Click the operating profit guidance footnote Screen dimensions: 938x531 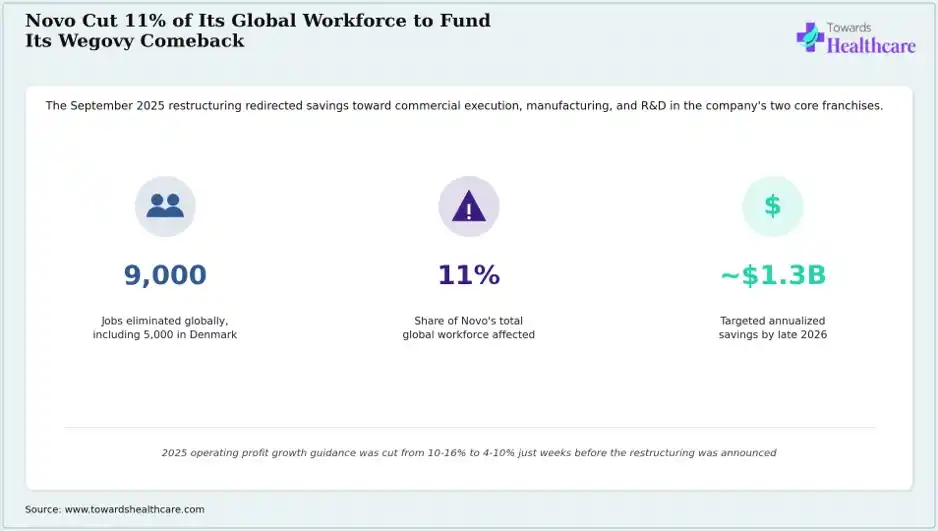(x=469, y=453)
